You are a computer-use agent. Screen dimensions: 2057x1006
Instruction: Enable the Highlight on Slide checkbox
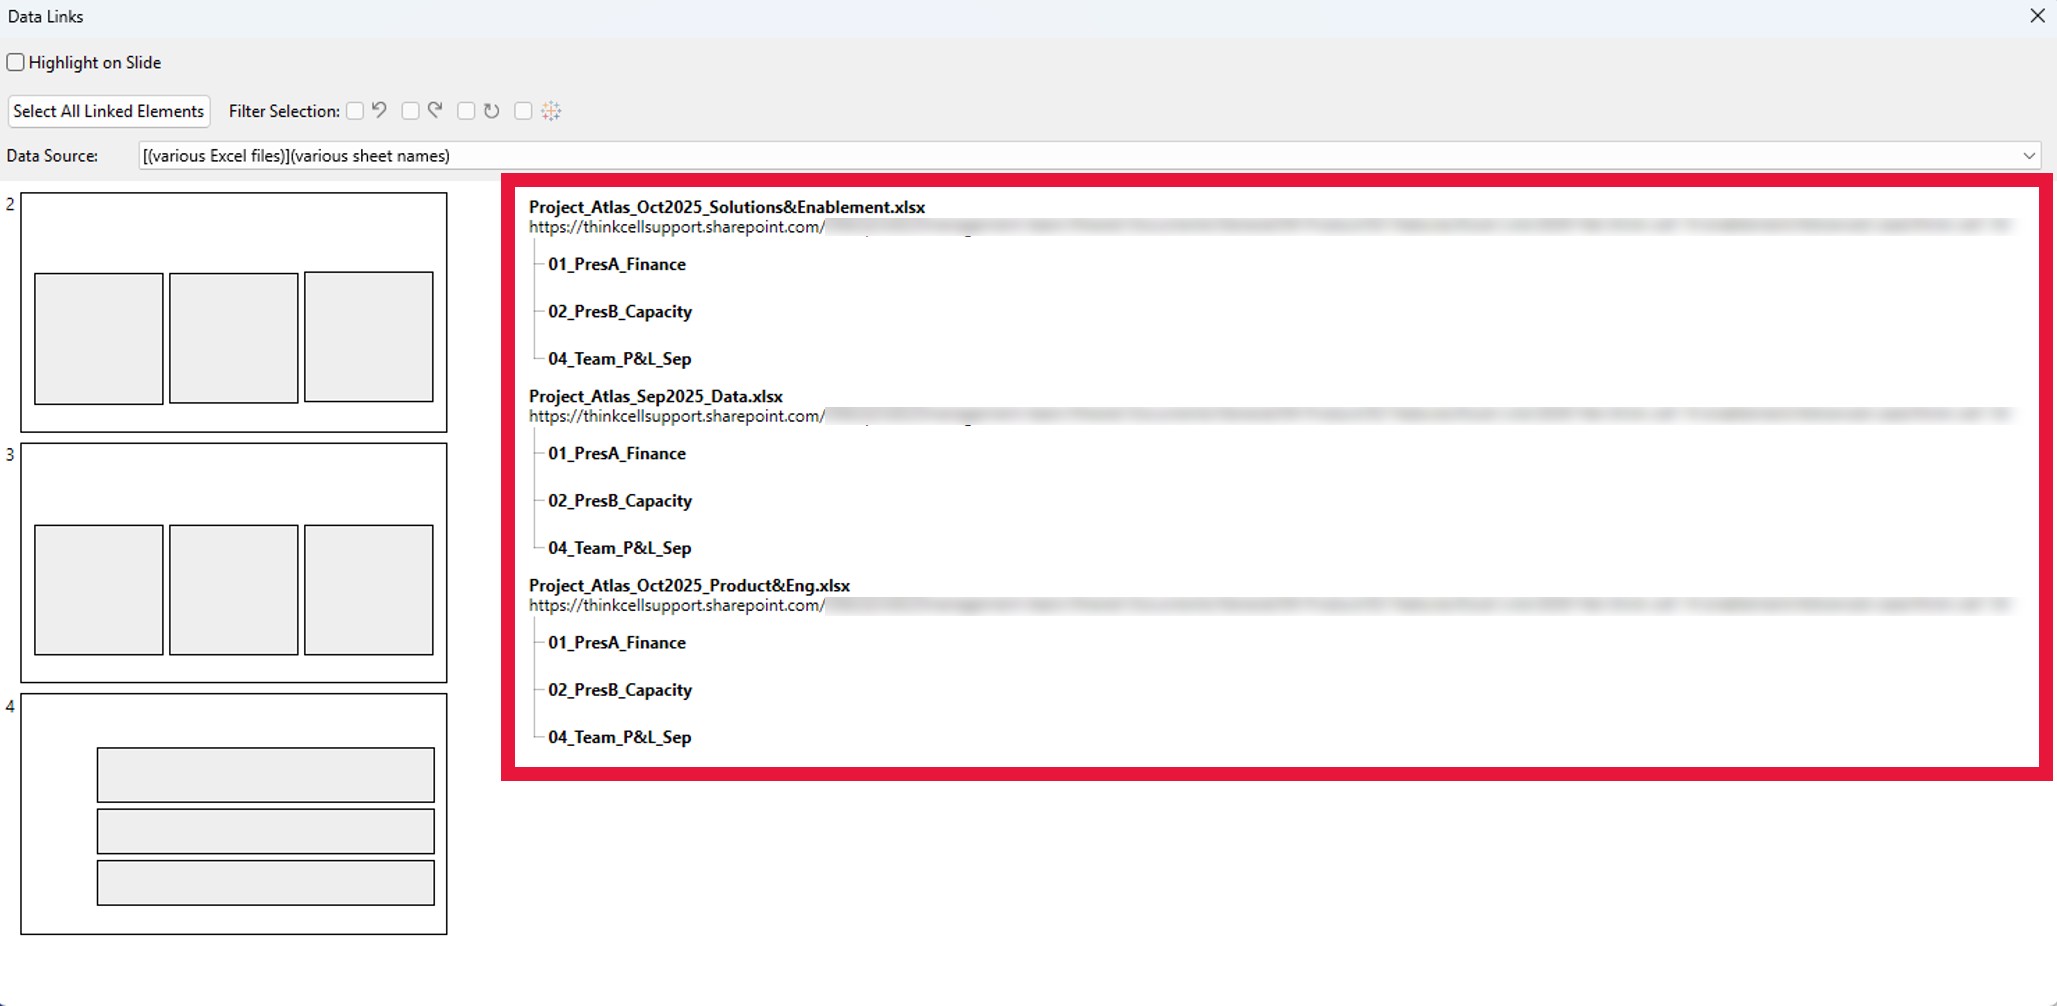pyautogui.click(x=16, y=63)
